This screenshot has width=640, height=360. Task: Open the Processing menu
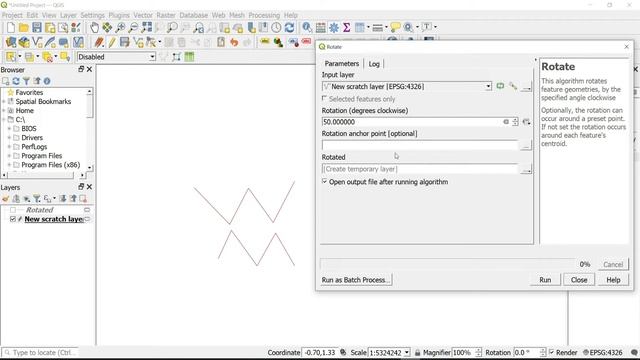[x=264, y=15]
